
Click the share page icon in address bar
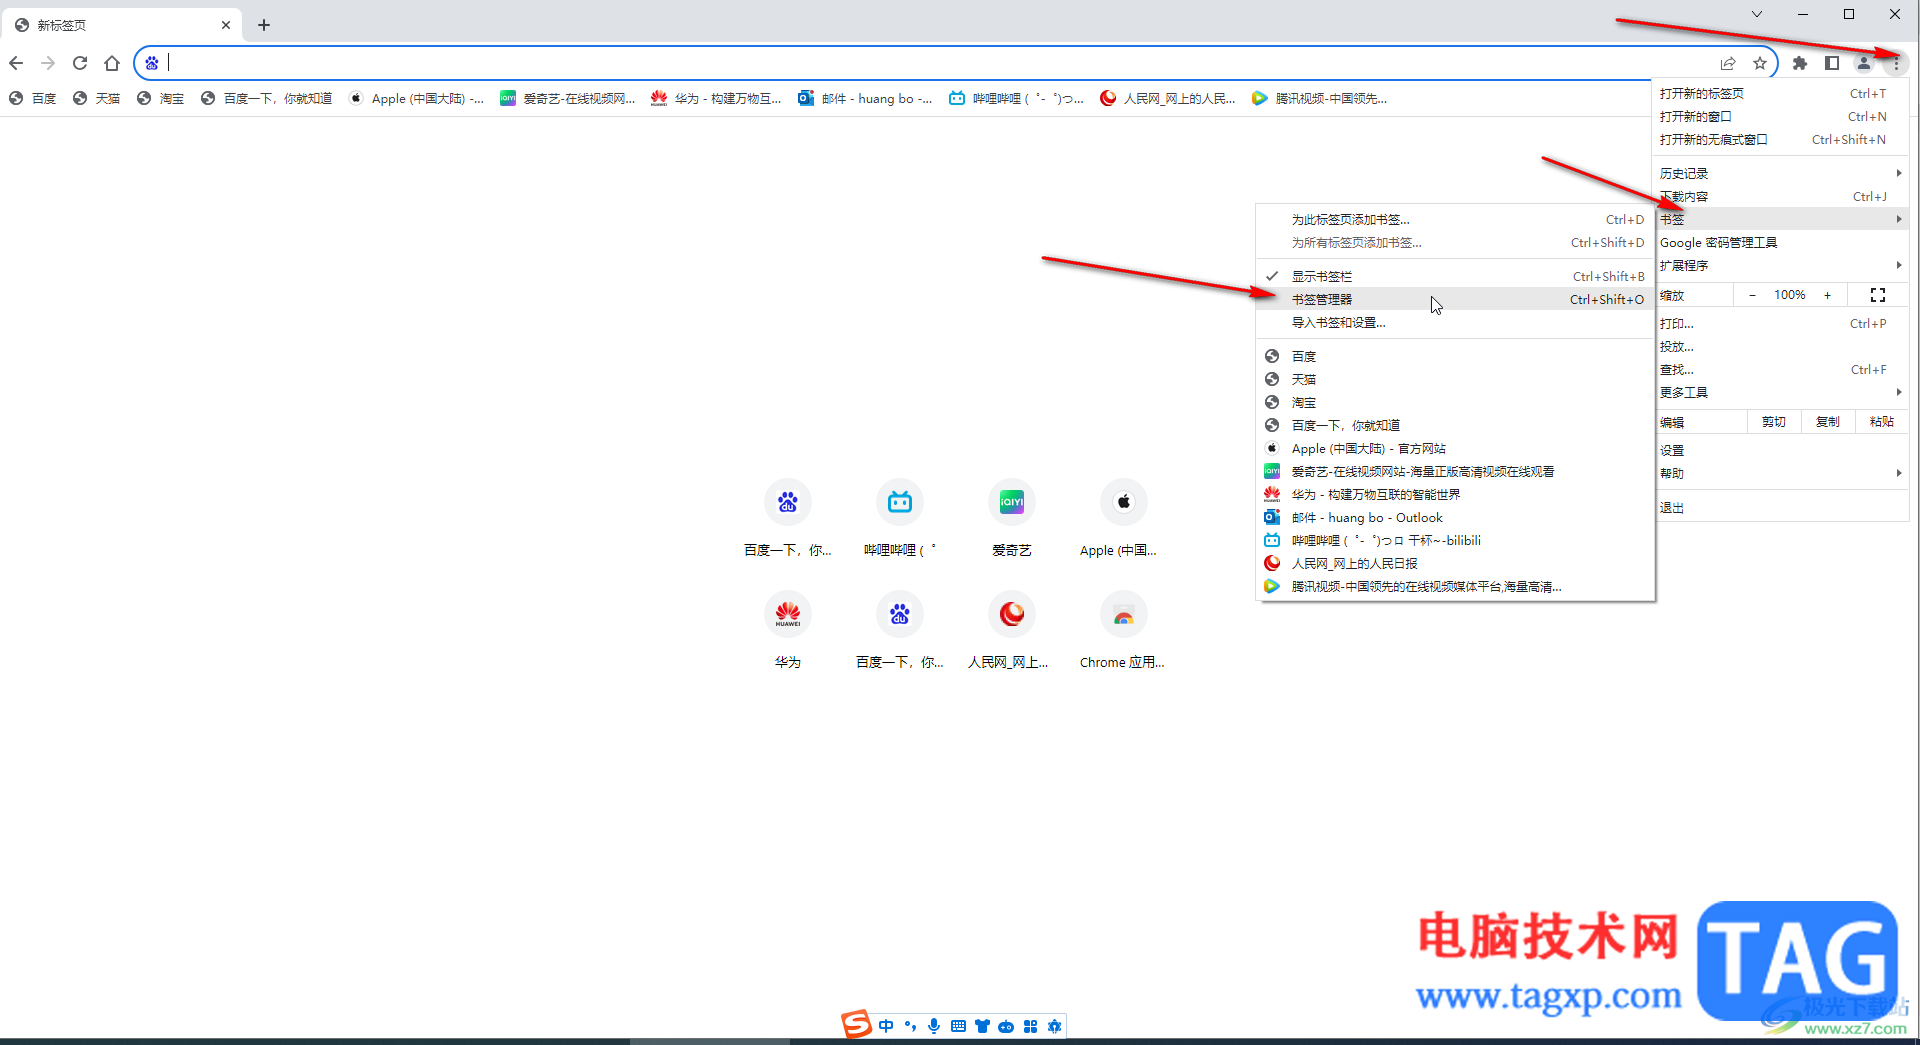[x=1728, y=63]
